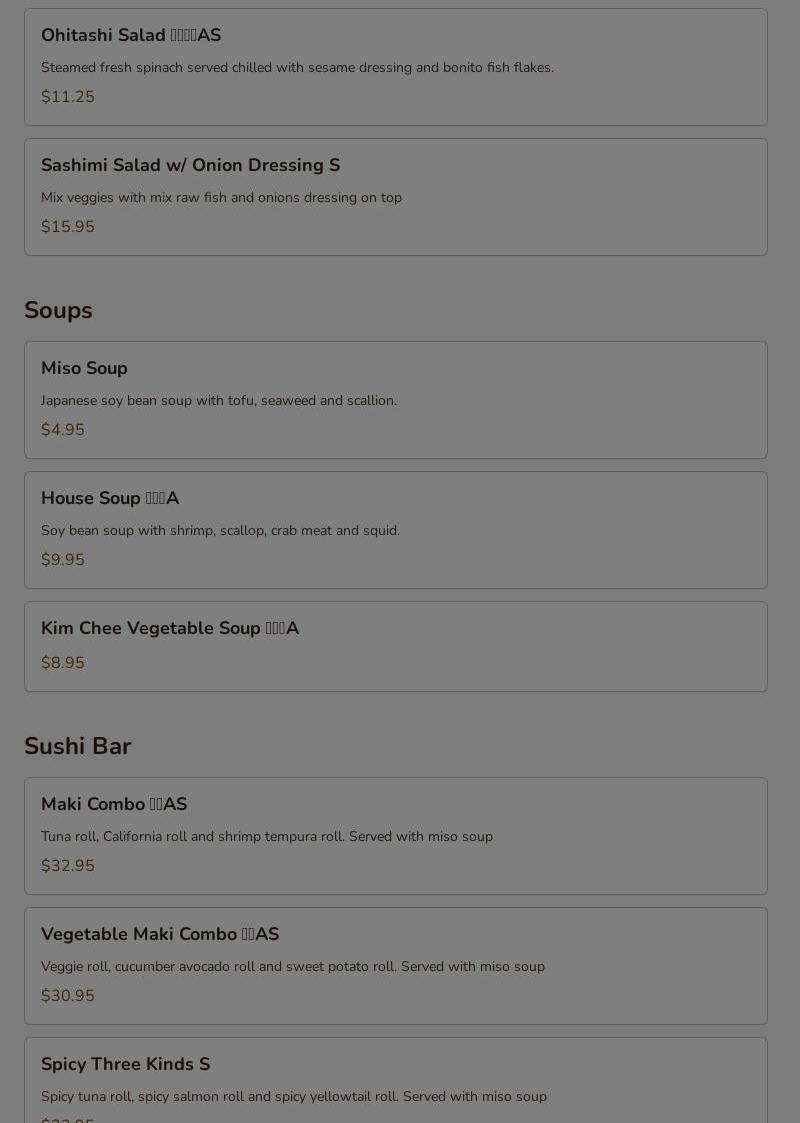Click the Sushi Bar section heading

[x=77, y=747]
